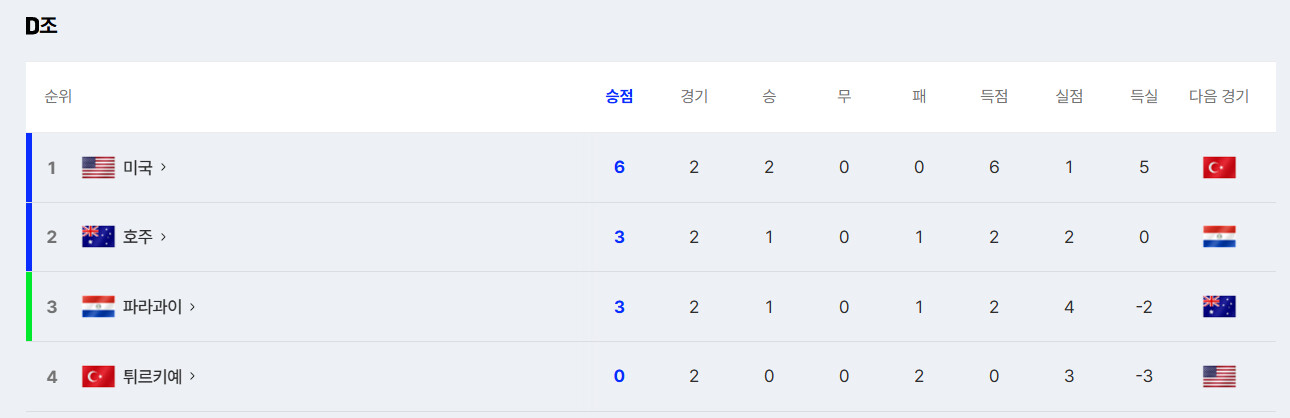Select the 득점 column header
The width and height of the screenshot is (1290, 418).
click(x=994, y=97)
